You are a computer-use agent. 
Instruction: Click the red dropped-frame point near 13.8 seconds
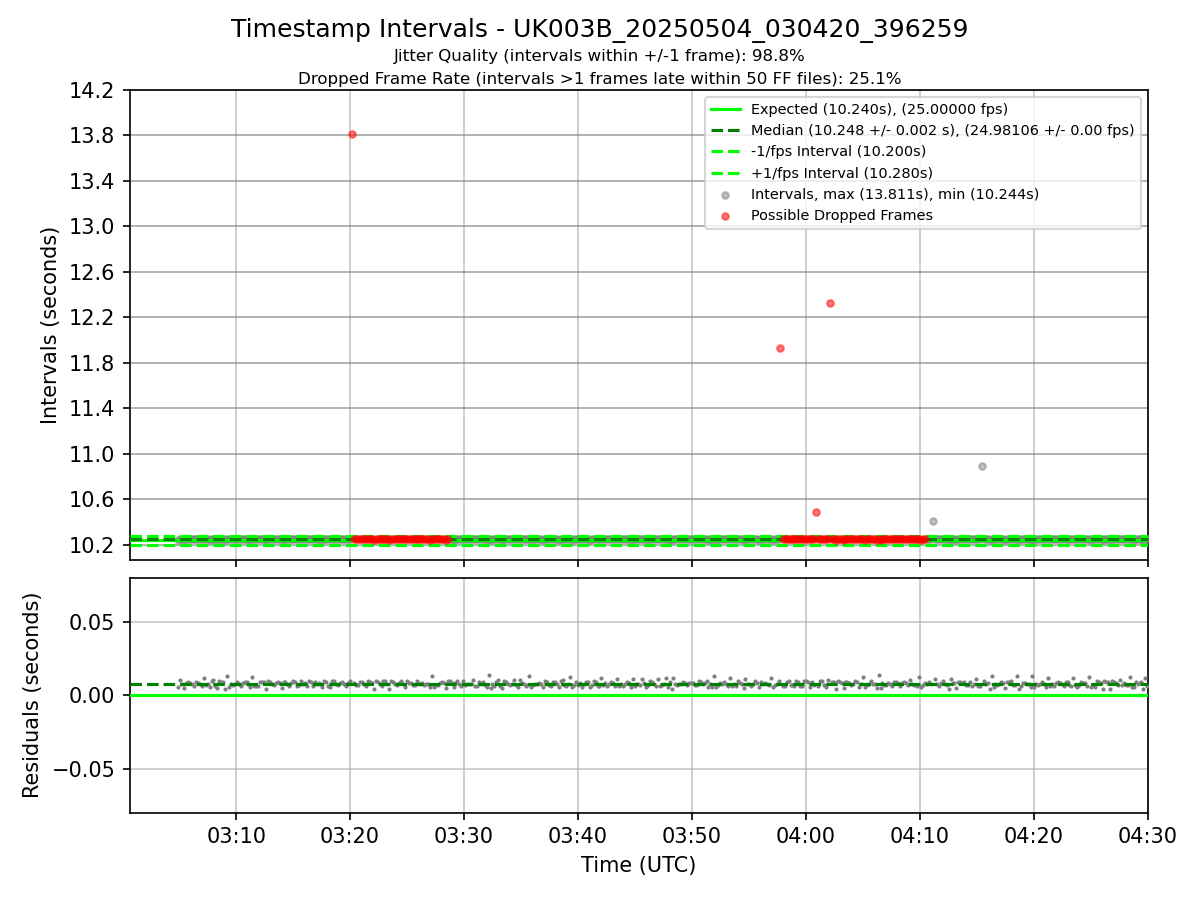pyautogui.click(x=352, y=134)
